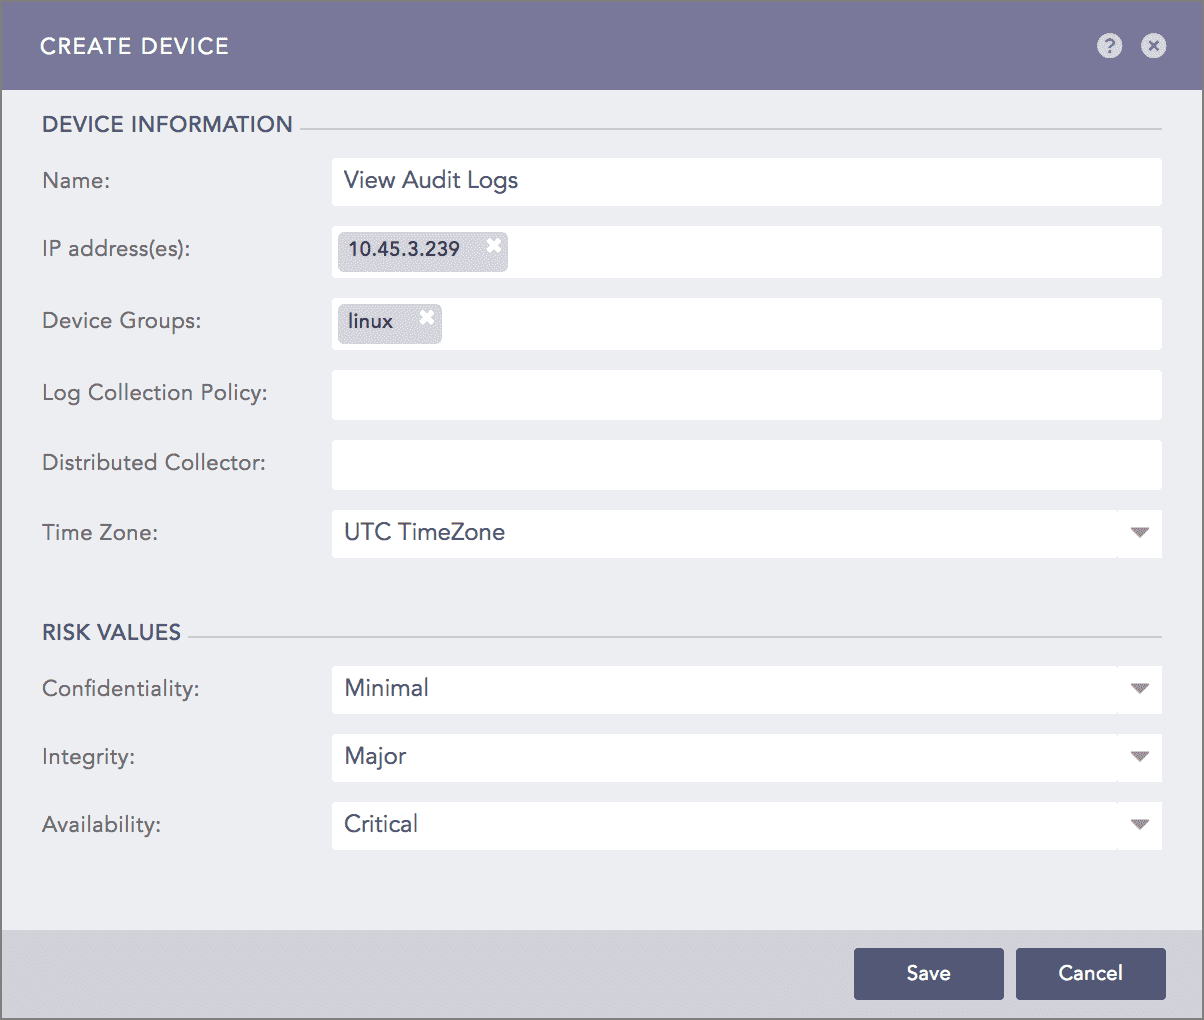Screen dimensions: 1204x1020
Task: Click the Name field showing View Audit Logs
Action: [746, 181]
